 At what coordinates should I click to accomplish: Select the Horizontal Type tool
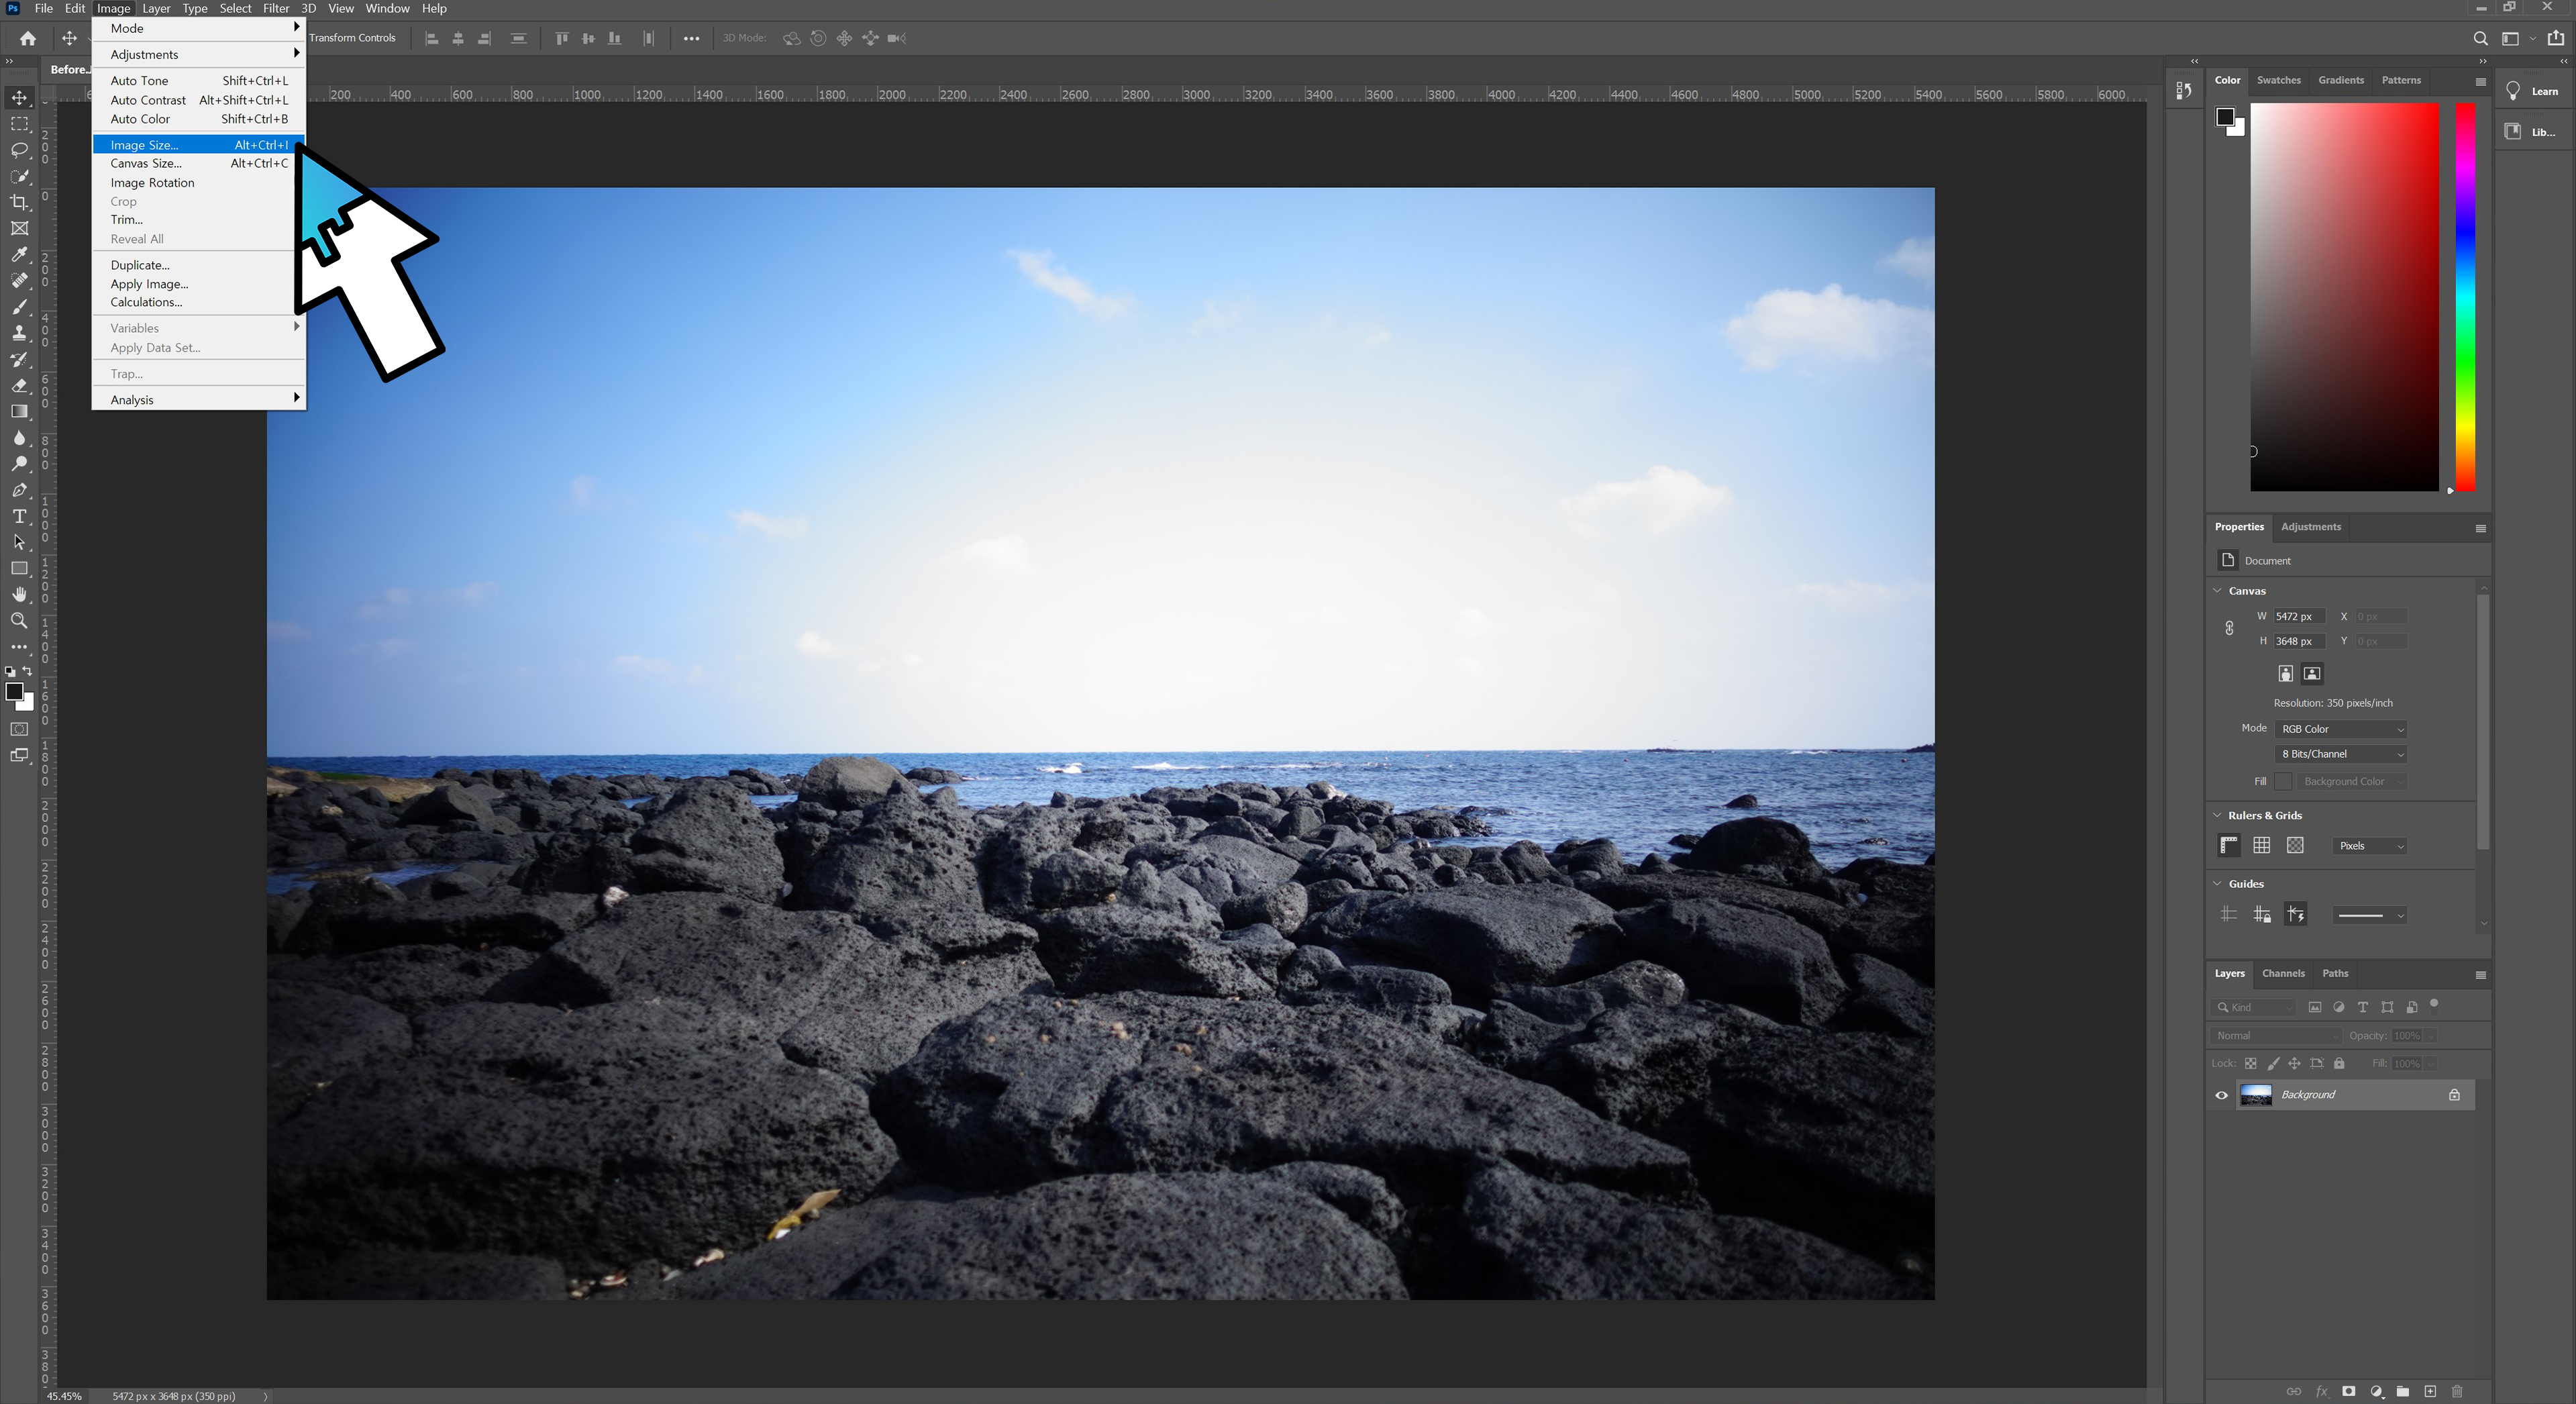coord(19,516)
